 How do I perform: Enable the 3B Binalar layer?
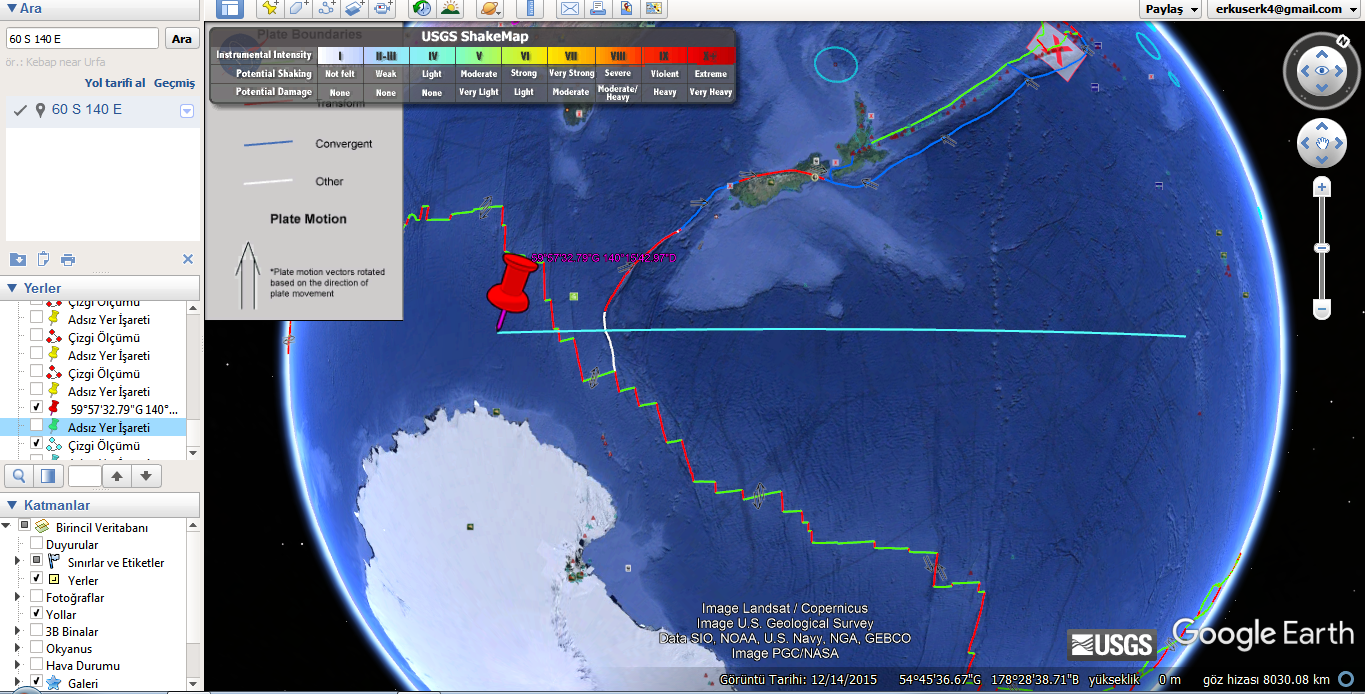pyautogui.click(x=37, y=631)
